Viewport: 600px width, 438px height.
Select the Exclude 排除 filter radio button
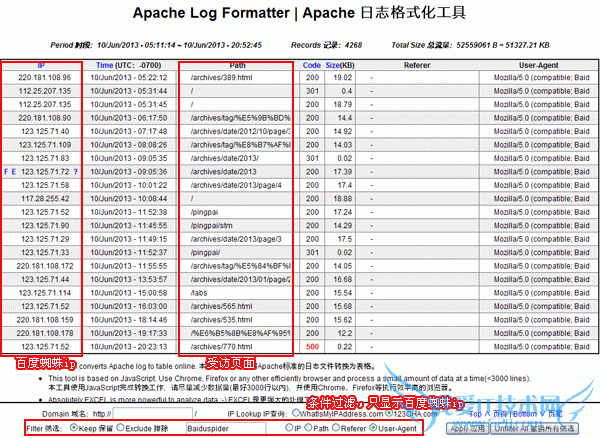120,428
